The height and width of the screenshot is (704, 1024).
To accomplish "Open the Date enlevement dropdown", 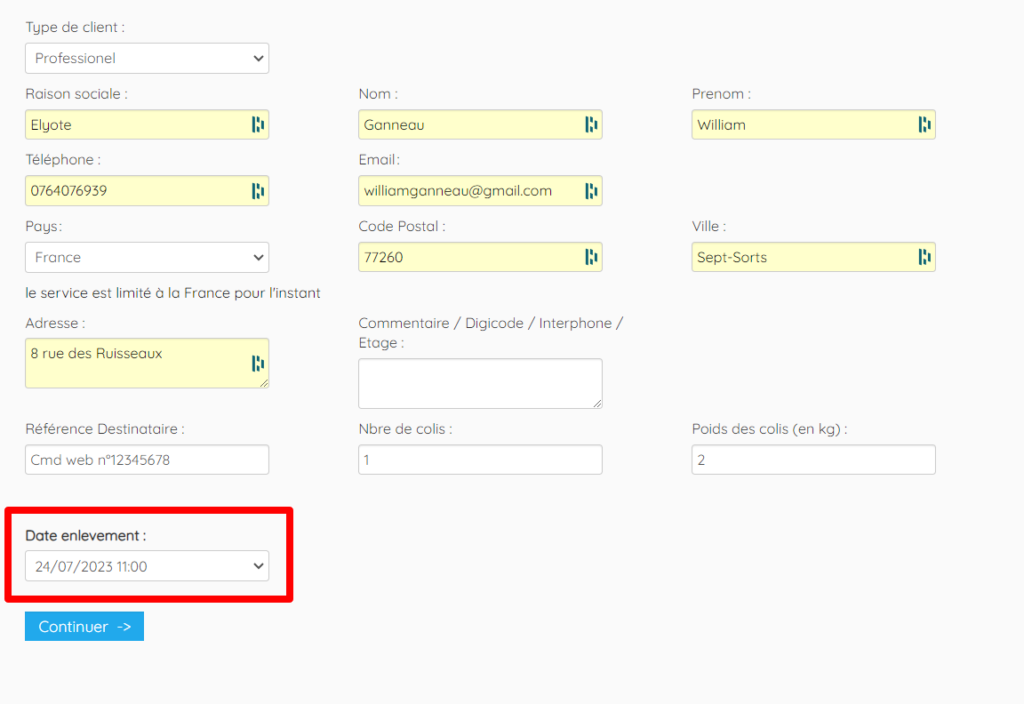I will click(x=147, y=566).
